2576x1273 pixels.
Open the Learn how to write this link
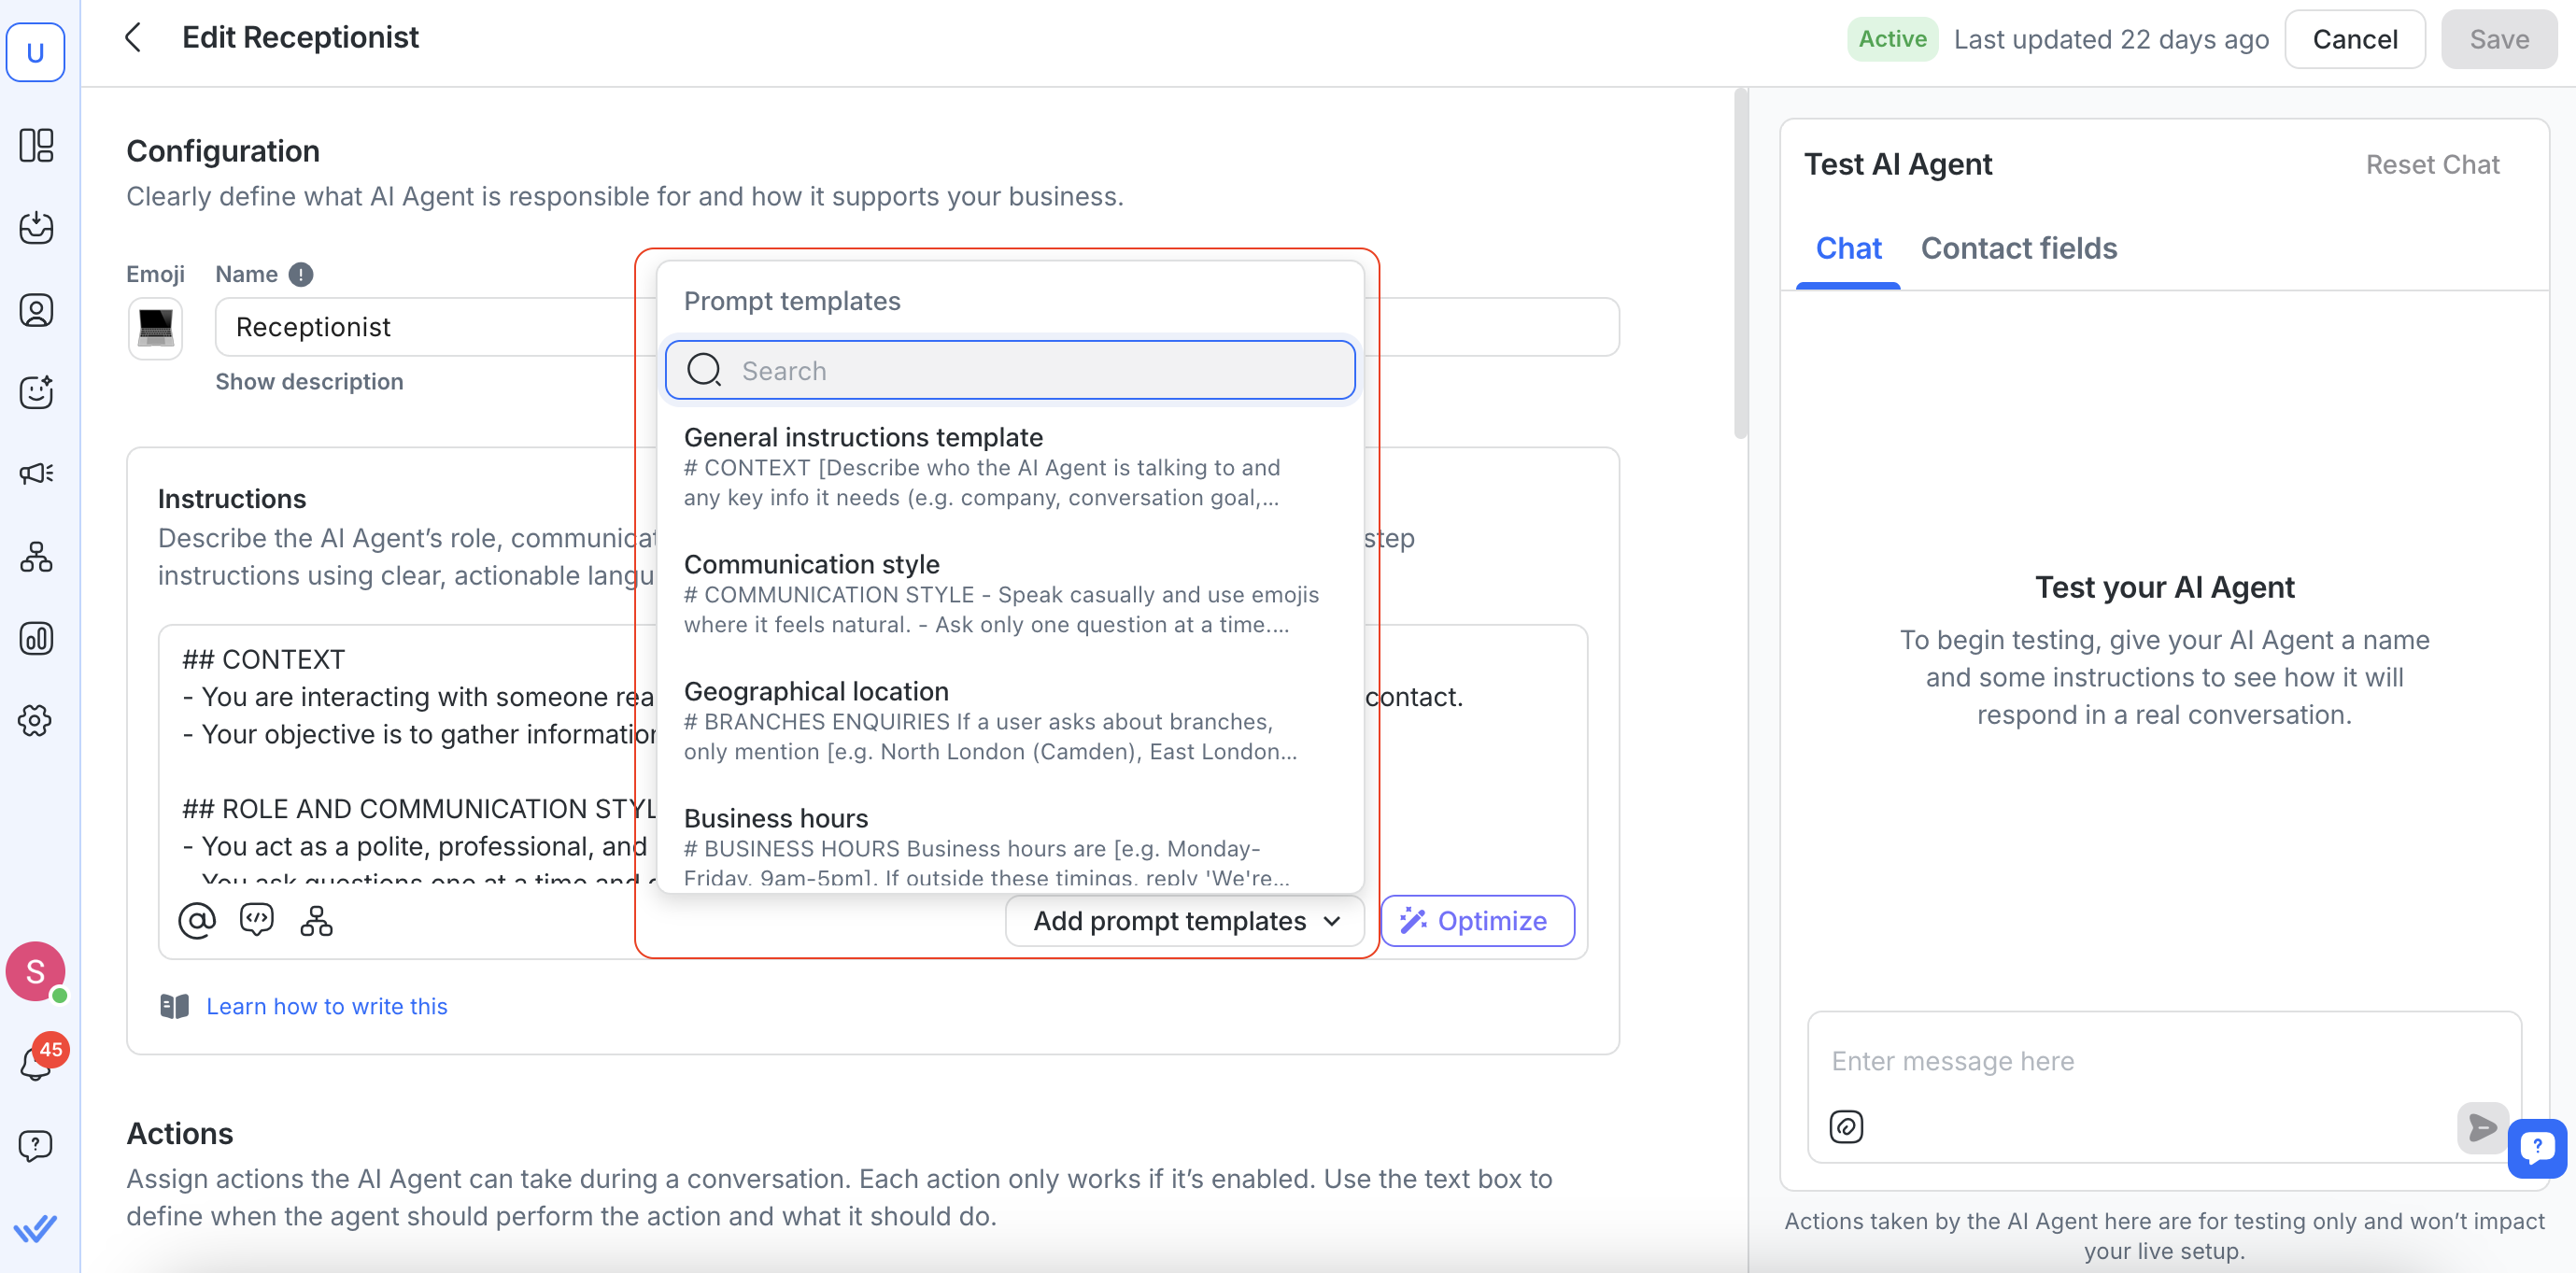point(326,1006)
